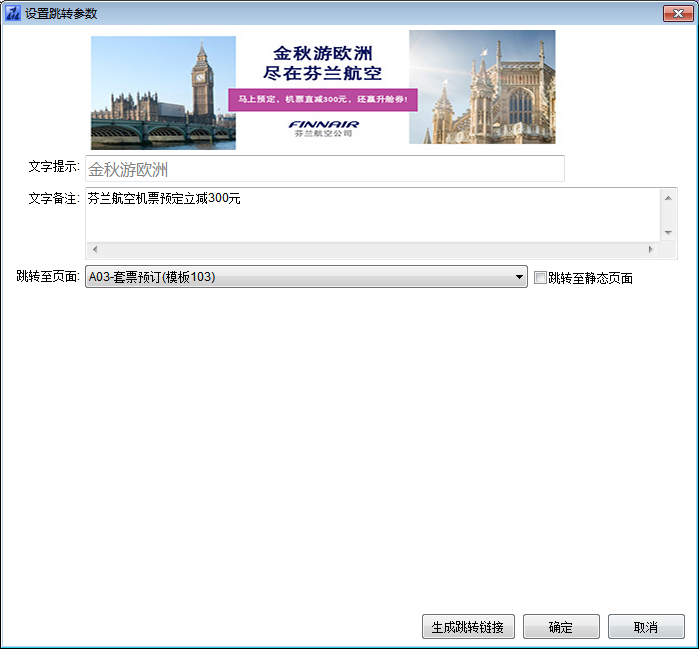Open the 跳转至页面 dropdown list
This screenshot has width=699, height=649.
pos(306,277)
